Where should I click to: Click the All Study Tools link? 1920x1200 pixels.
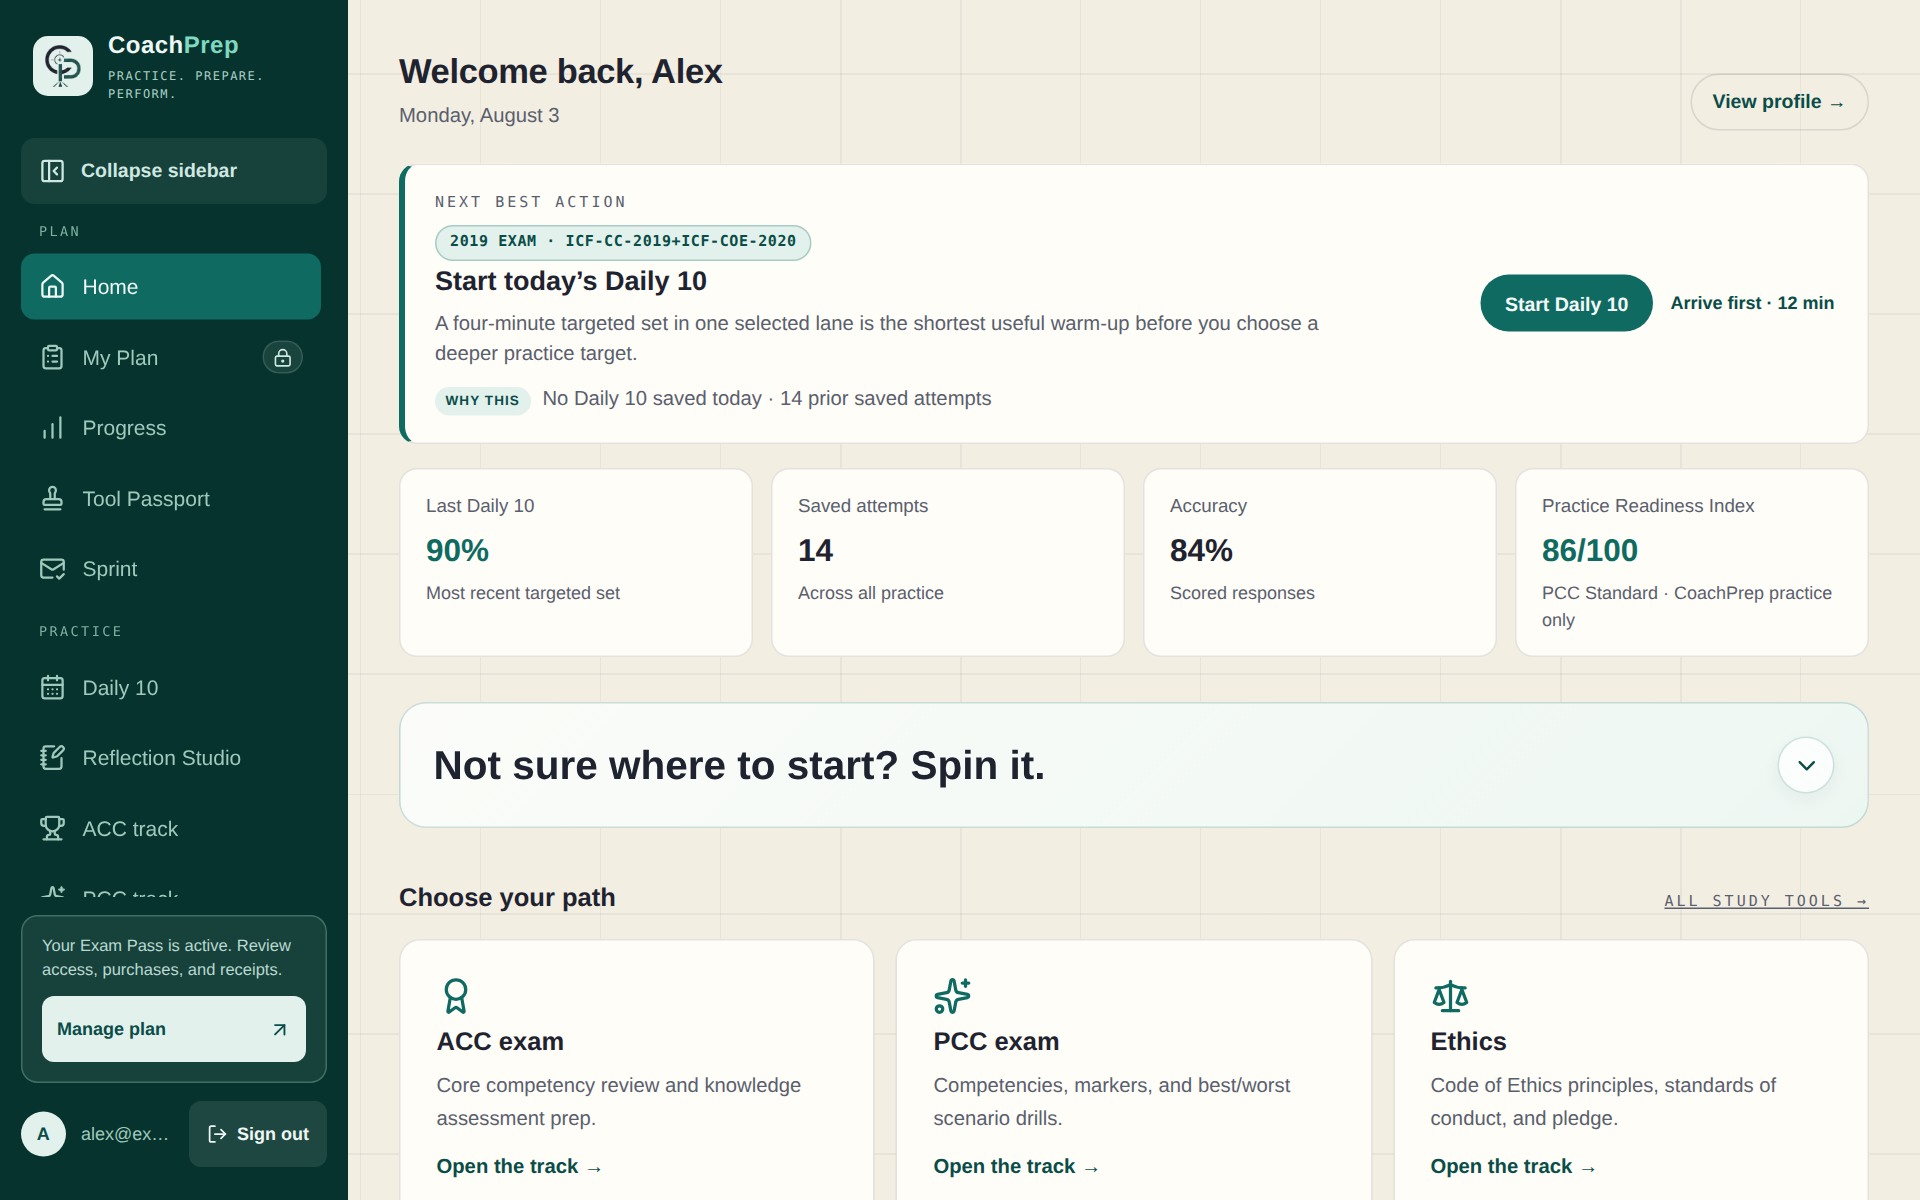point(1766,901)
